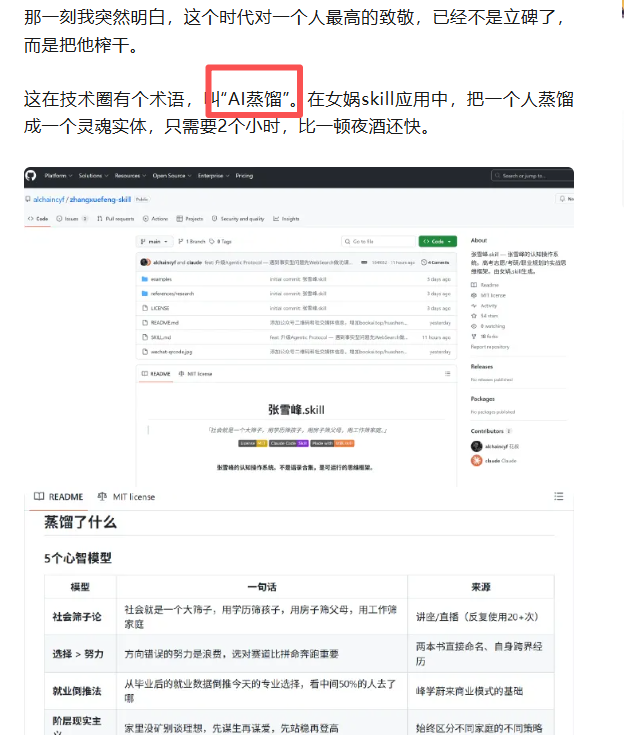Open the Solutions dropdown menu
The height and width of the screenshot is (735, 624).
(x=93, y=176)
